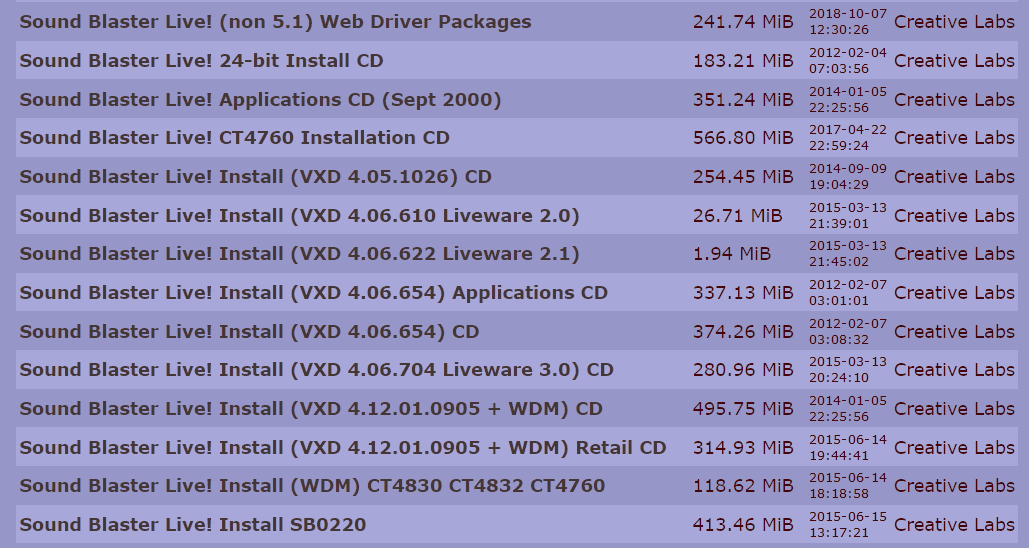Open Install (VXD 4.12.01.0905 + WDM) Retail CD
This screenshot has height=548, width=1029.
[x=343, y=447]
